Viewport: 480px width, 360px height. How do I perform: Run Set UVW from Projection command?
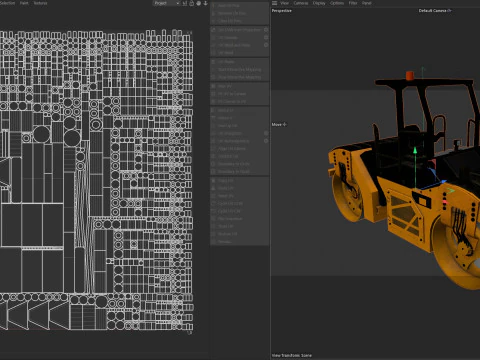(239, 30)
